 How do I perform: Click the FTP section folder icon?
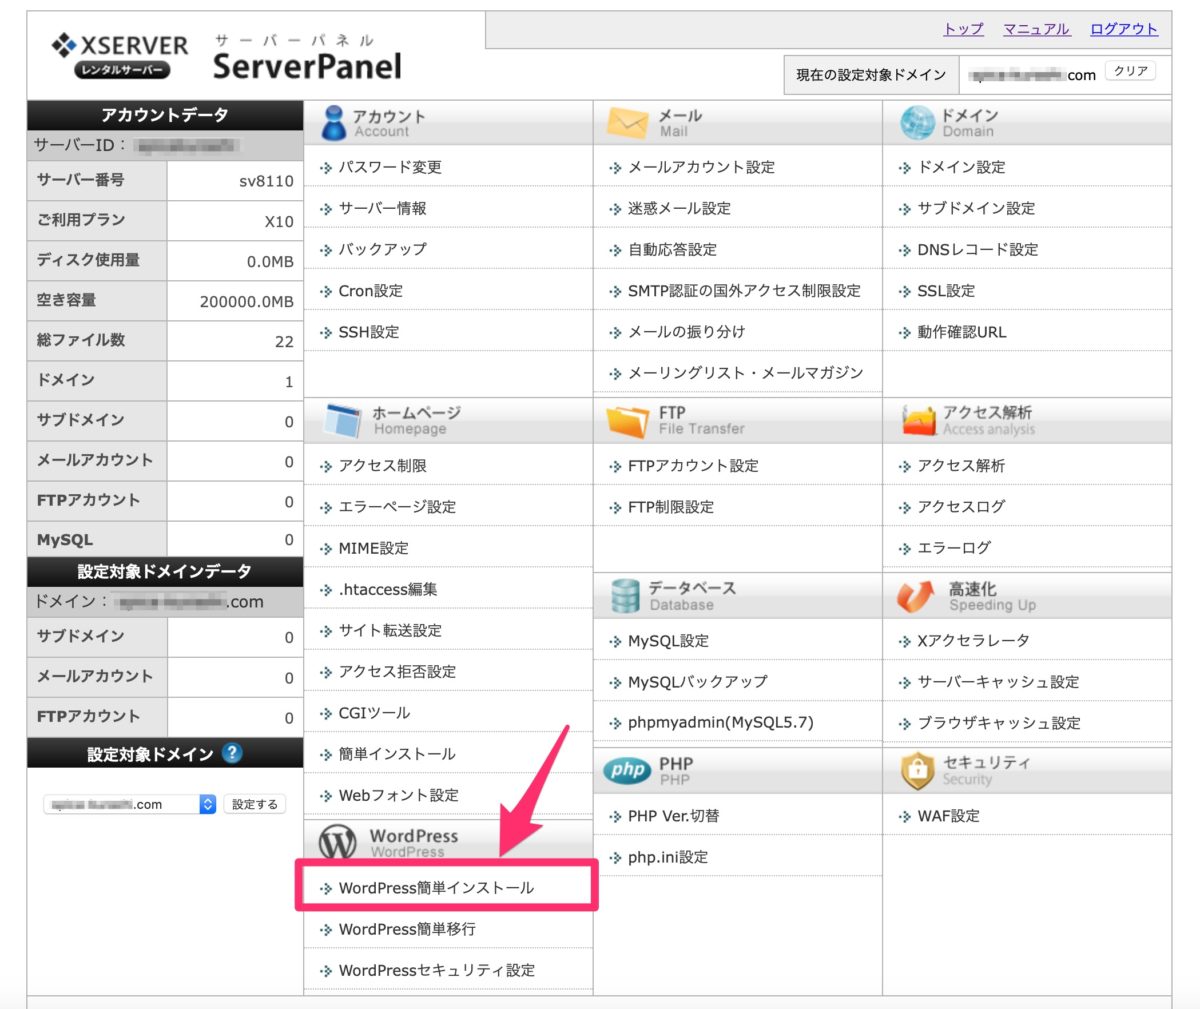click(627, 421)
